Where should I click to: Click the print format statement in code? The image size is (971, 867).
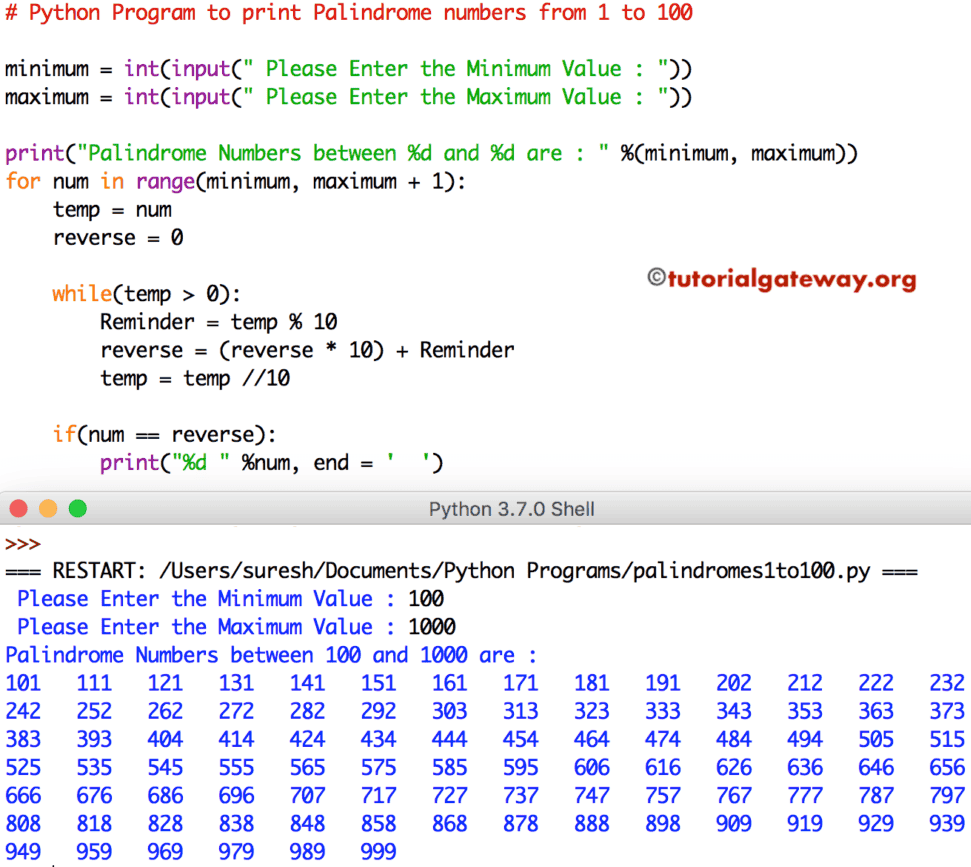(x=272, y=462)
